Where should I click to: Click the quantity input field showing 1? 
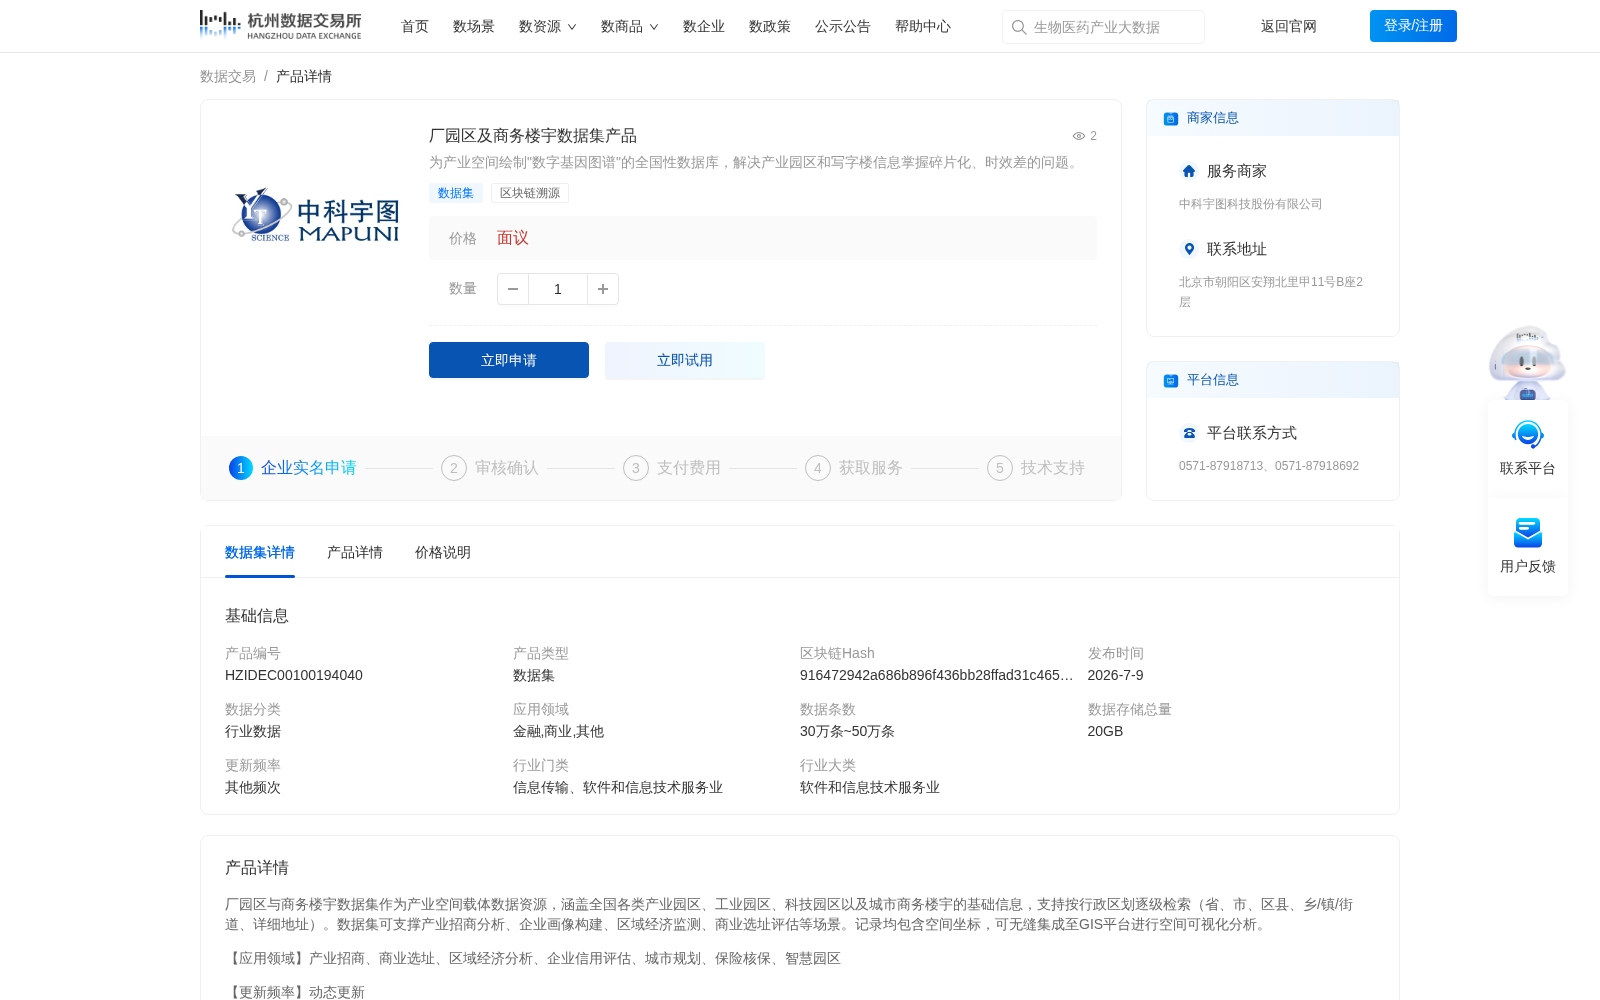point(558,289)
